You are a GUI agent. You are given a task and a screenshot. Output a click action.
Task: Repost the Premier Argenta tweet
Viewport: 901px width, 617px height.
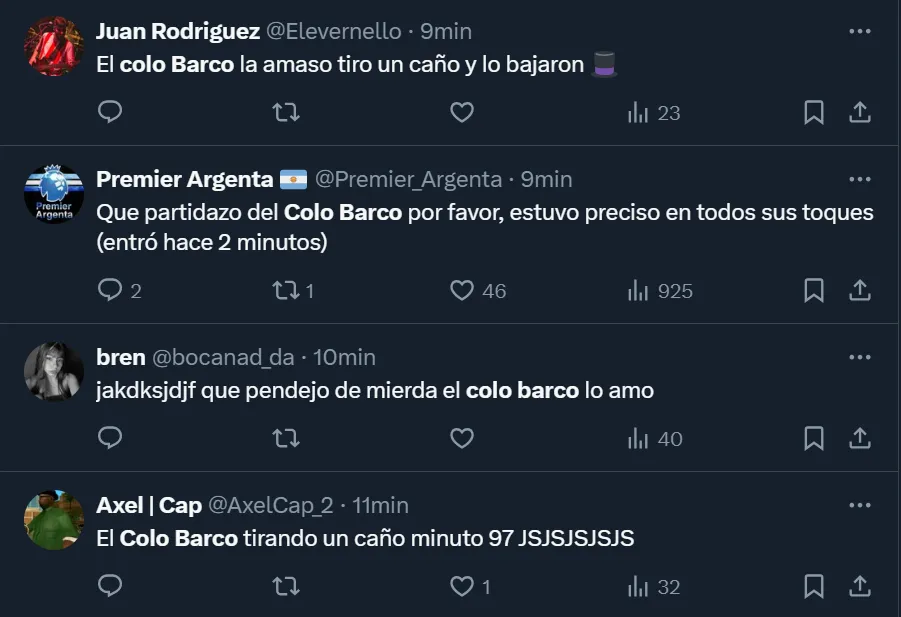coord(286,290)
